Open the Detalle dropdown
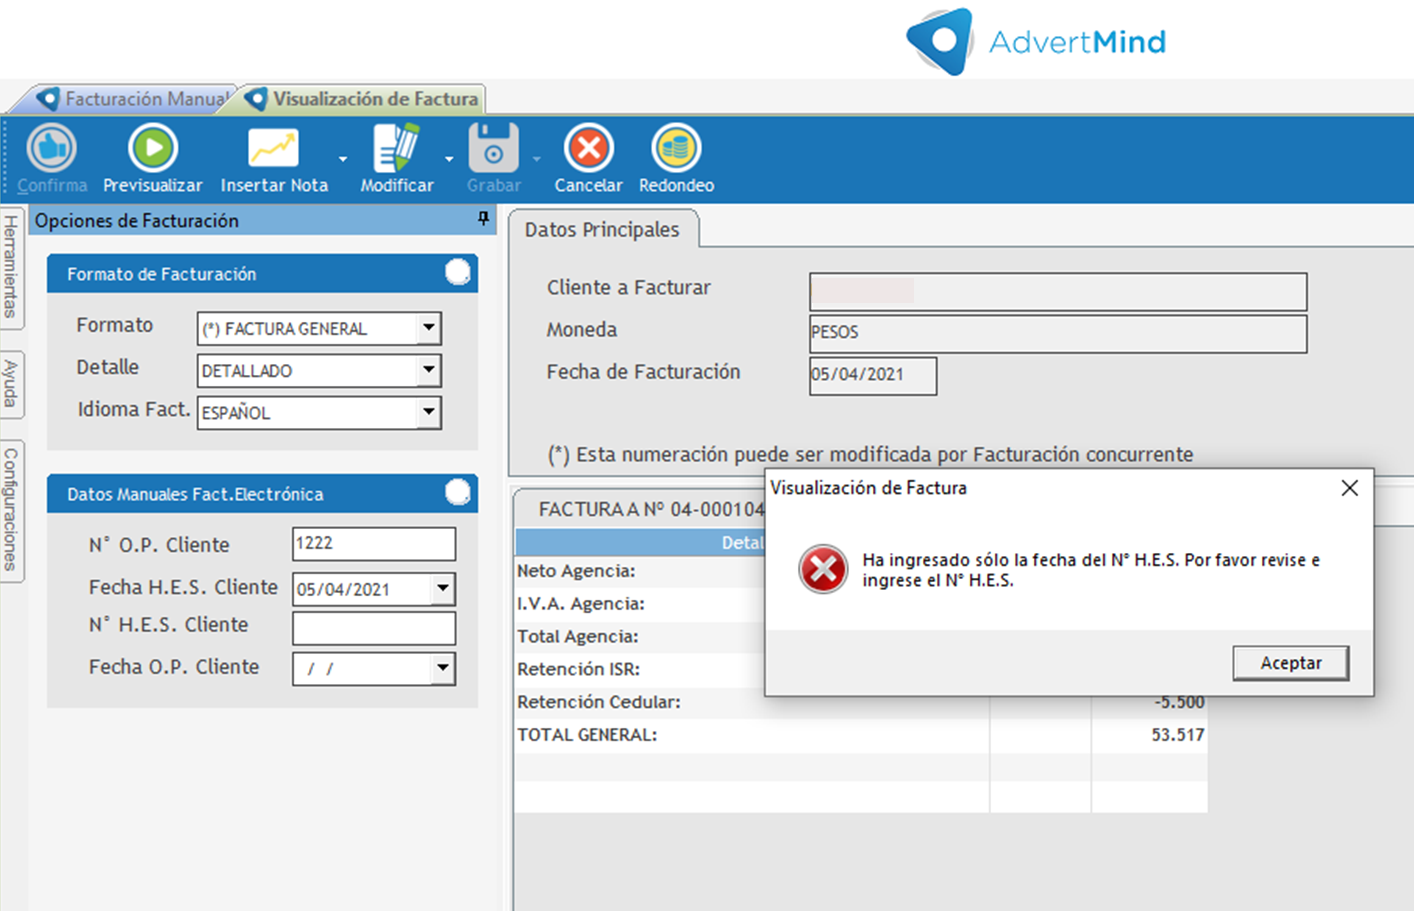 tap(429, 370)
